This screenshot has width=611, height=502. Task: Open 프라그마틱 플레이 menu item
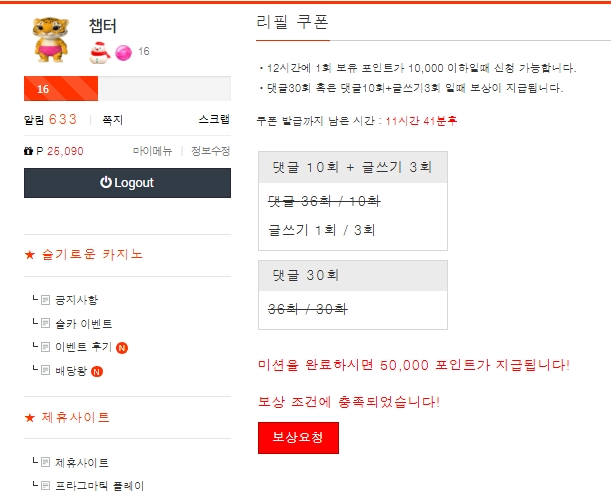pyautogui.click(x=99, y=486)
